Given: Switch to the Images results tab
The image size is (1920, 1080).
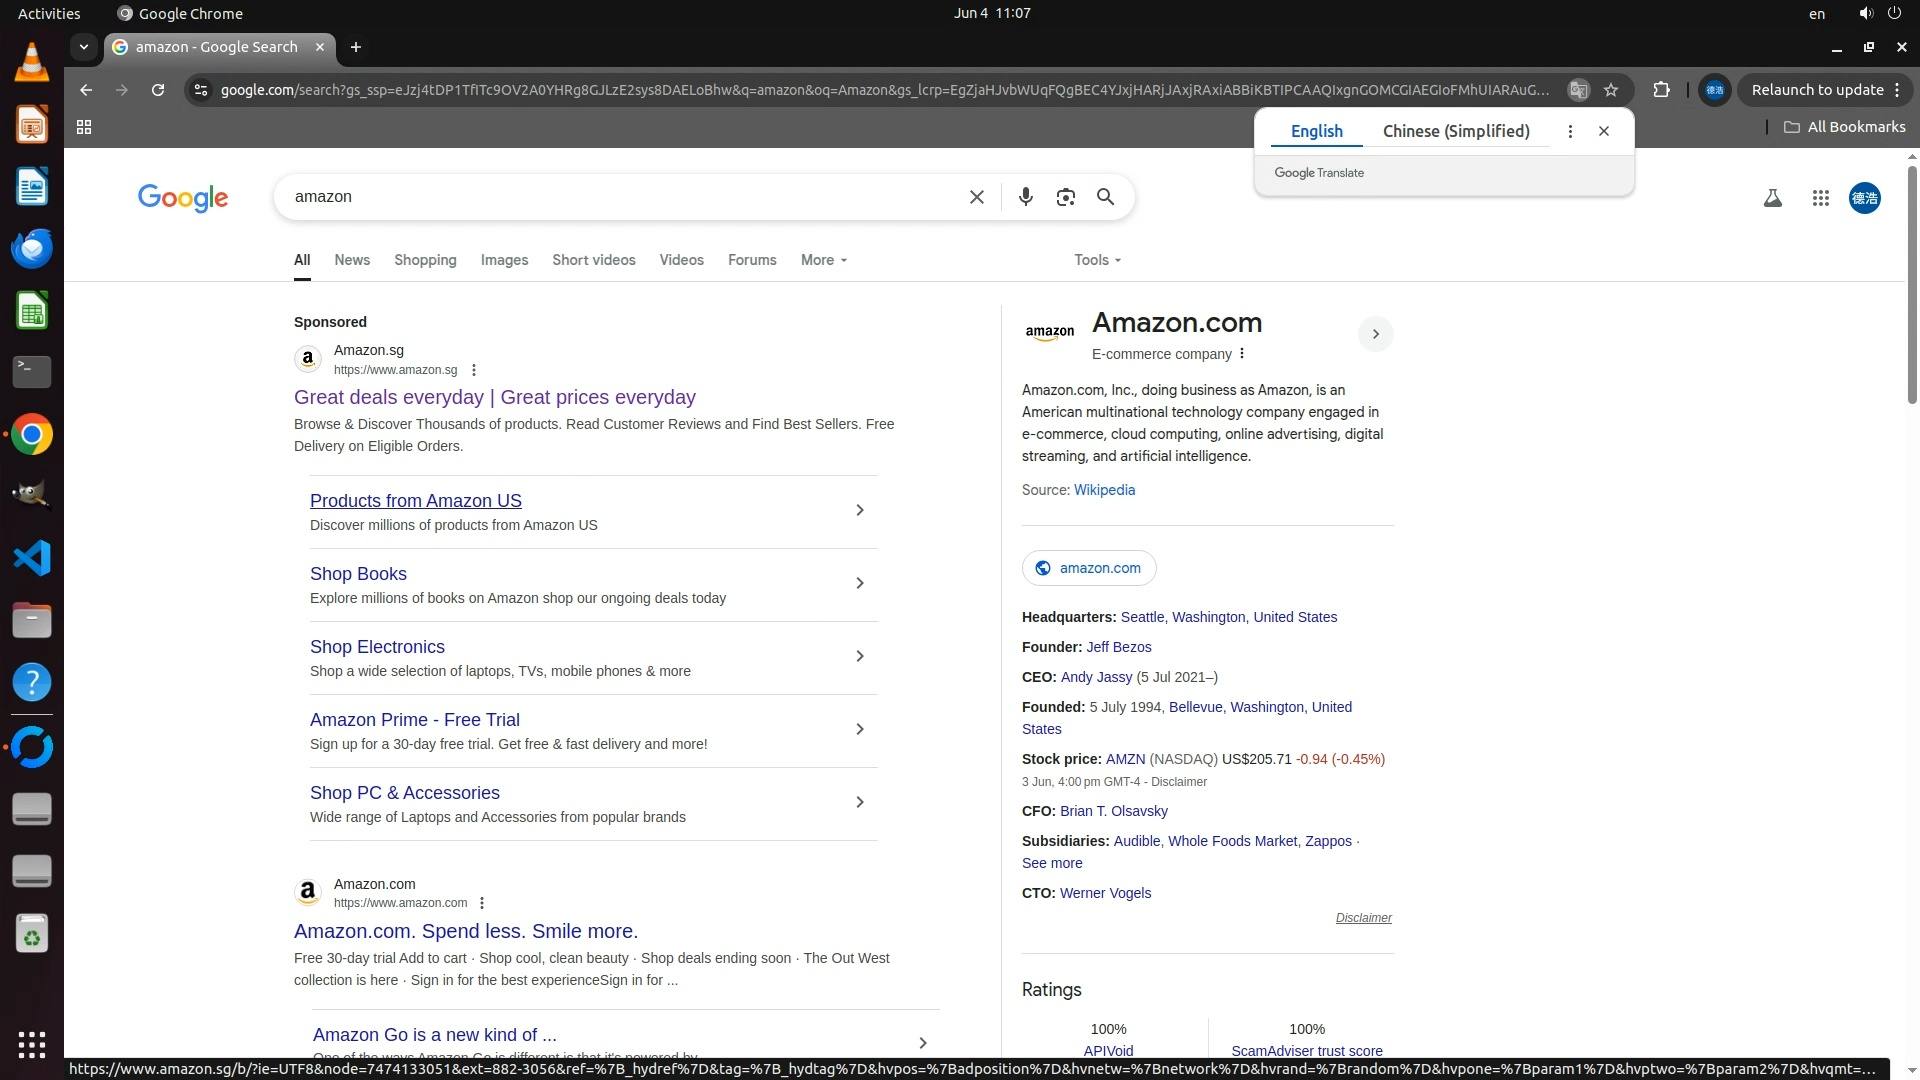Looking at the screenshot, I should pos(504,260).
